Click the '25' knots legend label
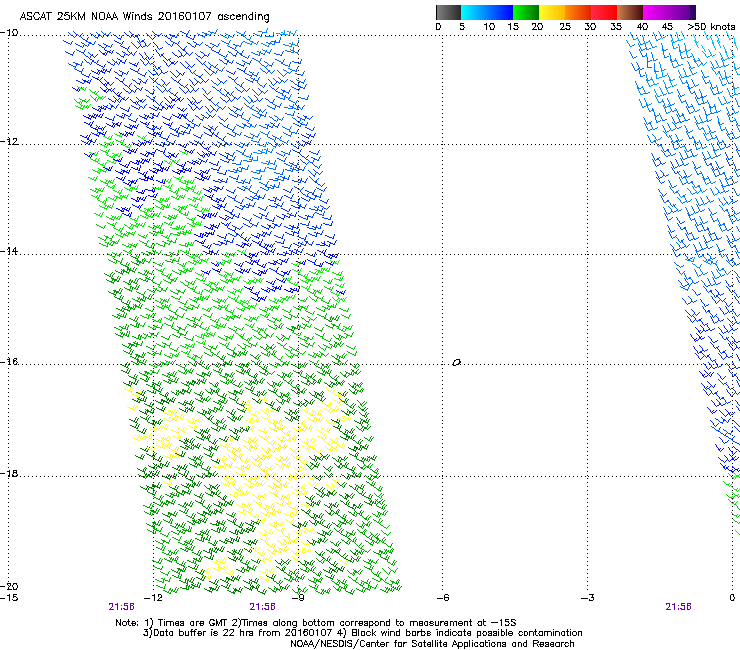This screenshot has width=740, height=650. tap(565, 27)
